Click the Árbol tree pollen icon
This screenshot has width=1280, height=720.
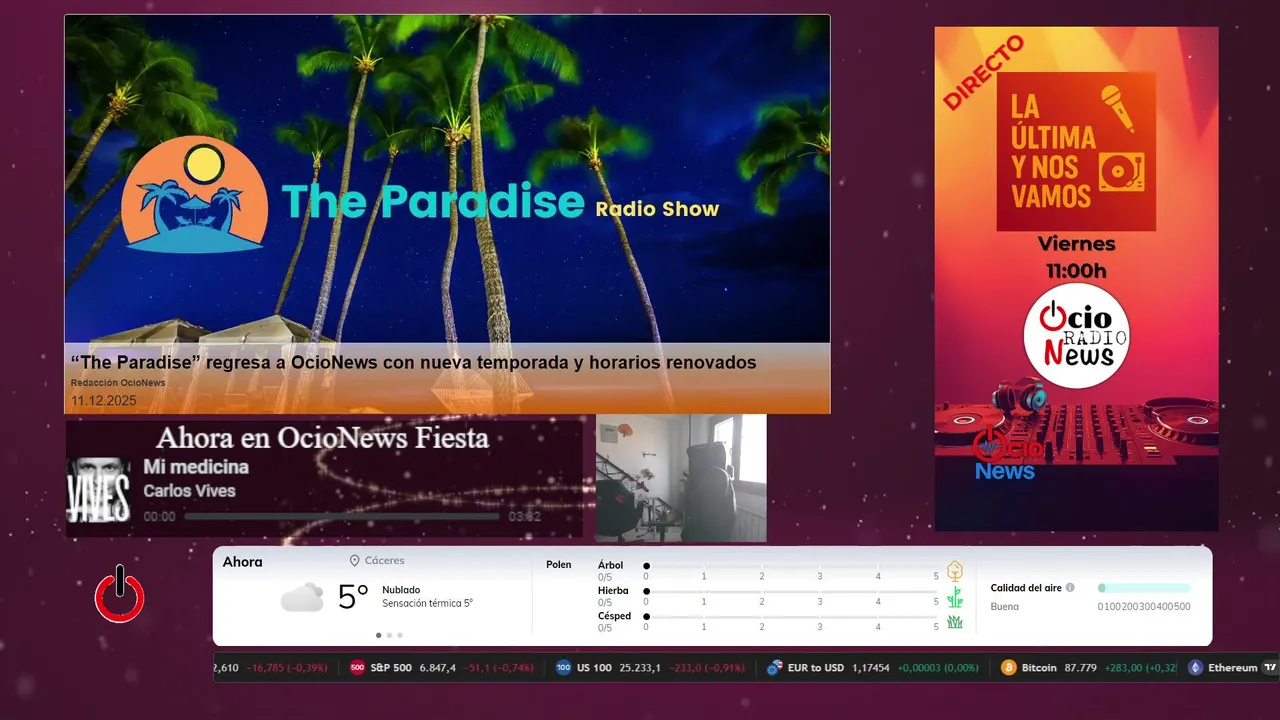[955, 571]
